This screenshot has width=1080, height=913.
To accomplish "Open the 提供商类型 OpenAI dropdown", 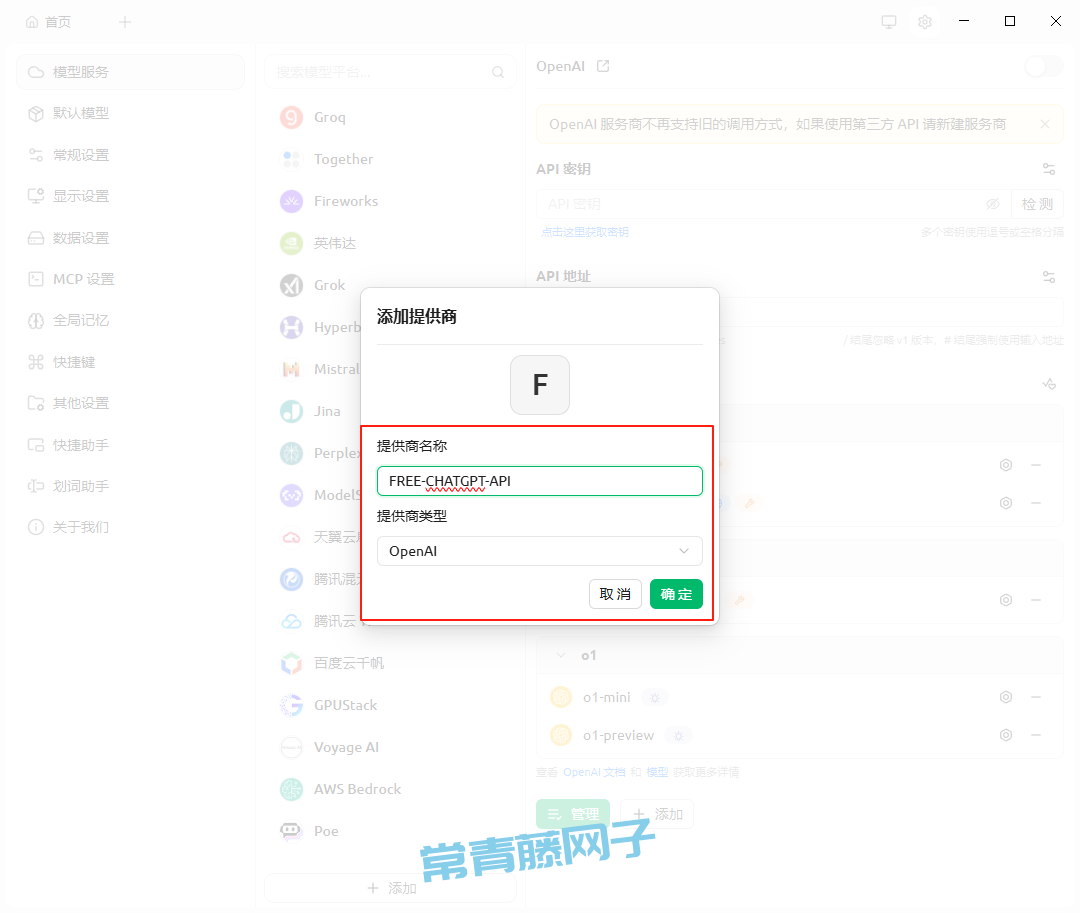I will click(x=540, y=552).
